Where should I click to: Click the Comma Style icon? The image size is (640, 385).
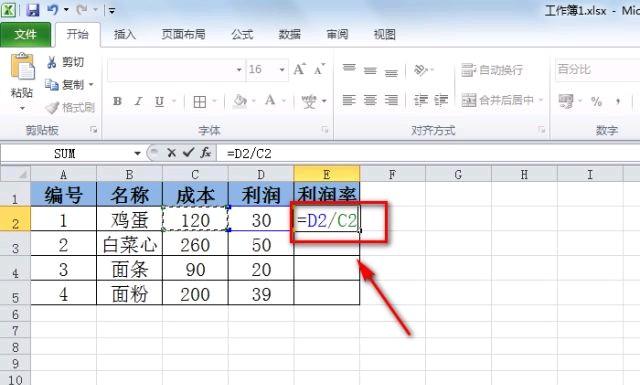pos(618,101)
